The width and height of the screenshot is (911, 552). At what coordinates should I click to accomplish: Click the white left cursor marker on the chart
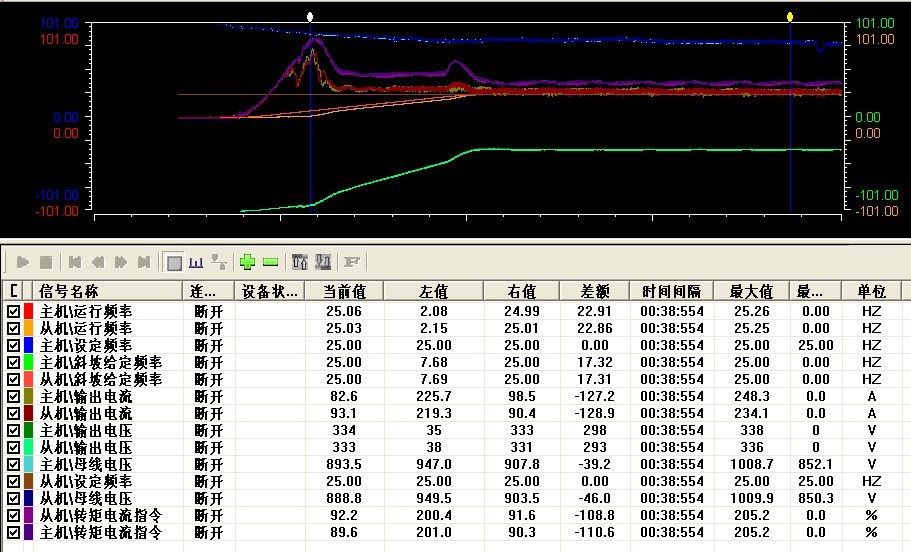tap(310, 17)
